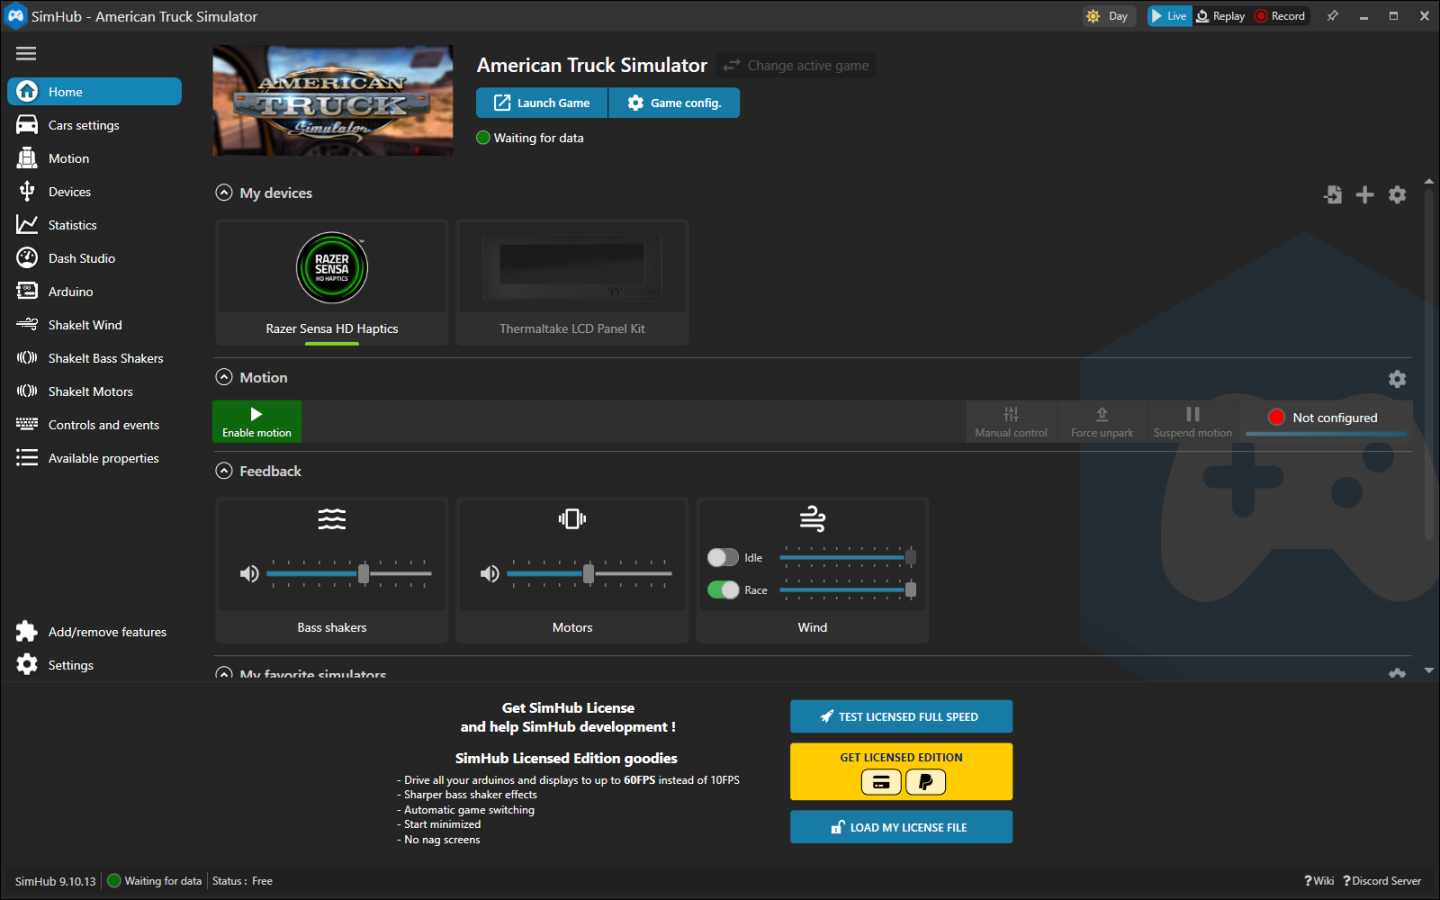The image size is (1440, 900).
Task: Toggle the Idle wind switch
Action: [x=723, y=558]
